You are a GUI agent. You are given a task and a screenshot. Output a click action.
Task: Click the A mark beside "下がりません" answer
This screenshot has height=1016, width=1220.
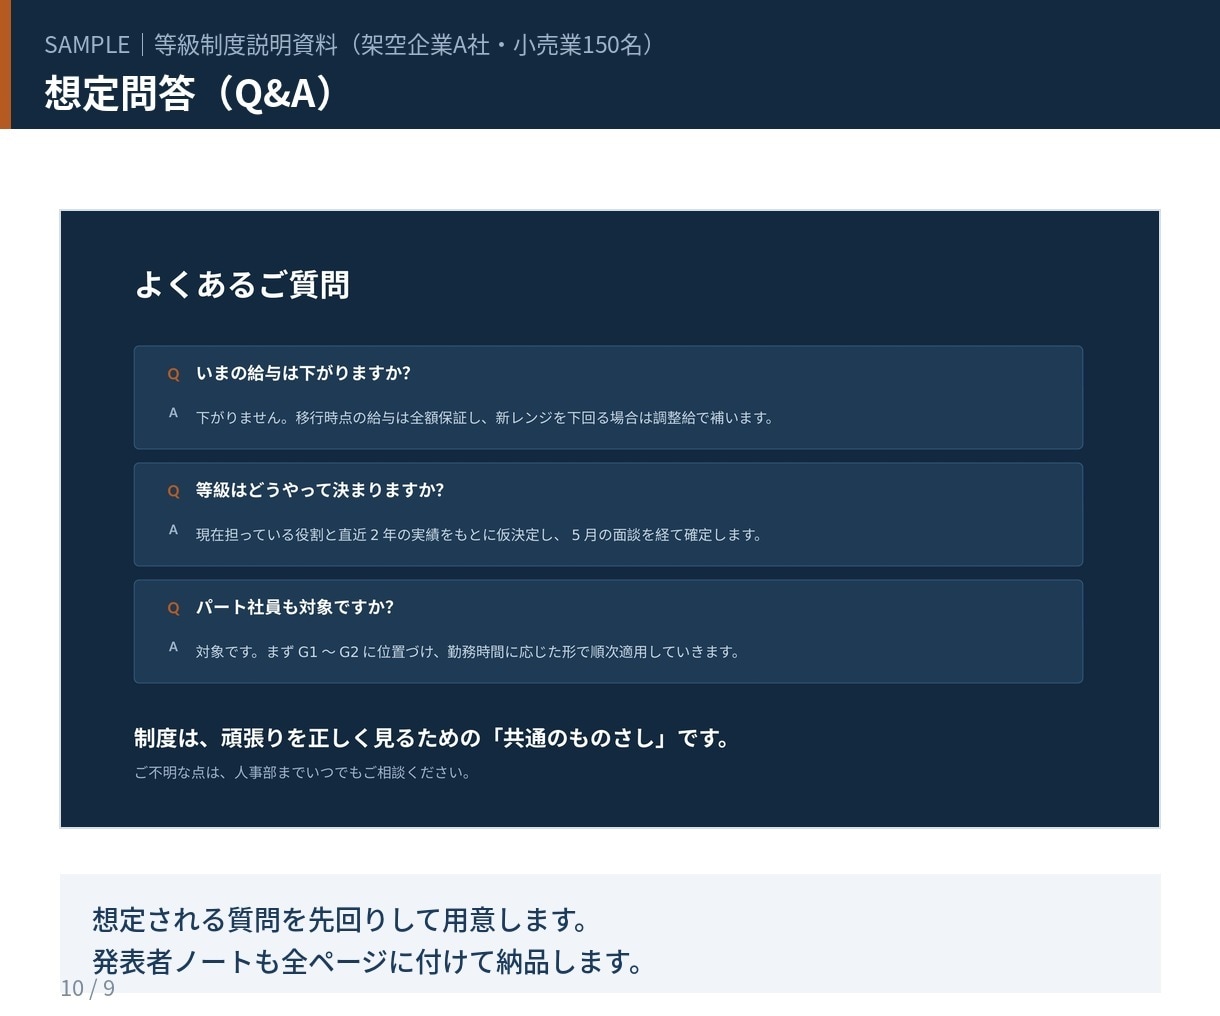coord(173,413)
